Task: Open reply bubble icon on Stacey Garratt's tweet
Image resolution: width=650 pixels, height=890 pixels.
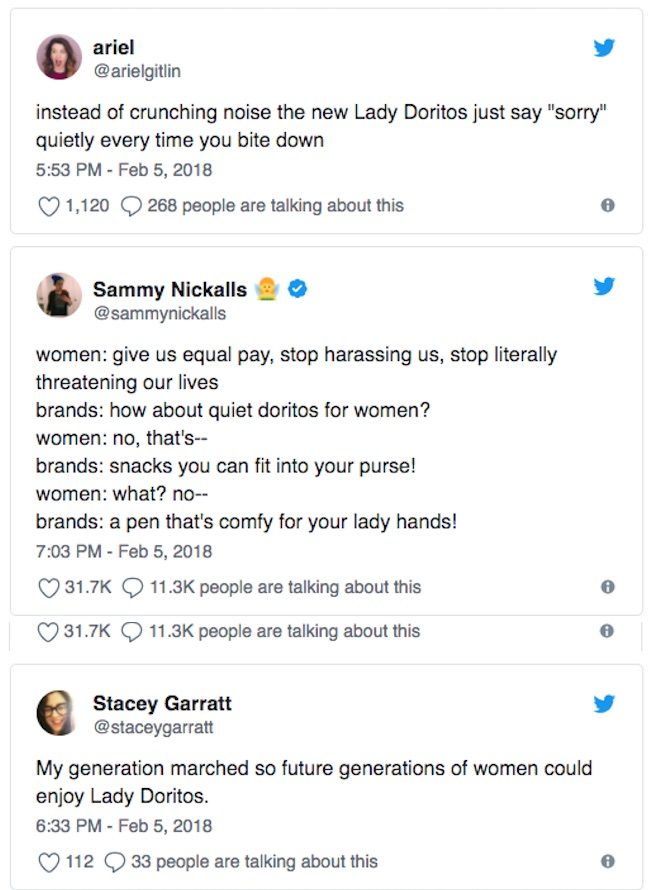Action: pyautogui.click(x=114, y=861)
